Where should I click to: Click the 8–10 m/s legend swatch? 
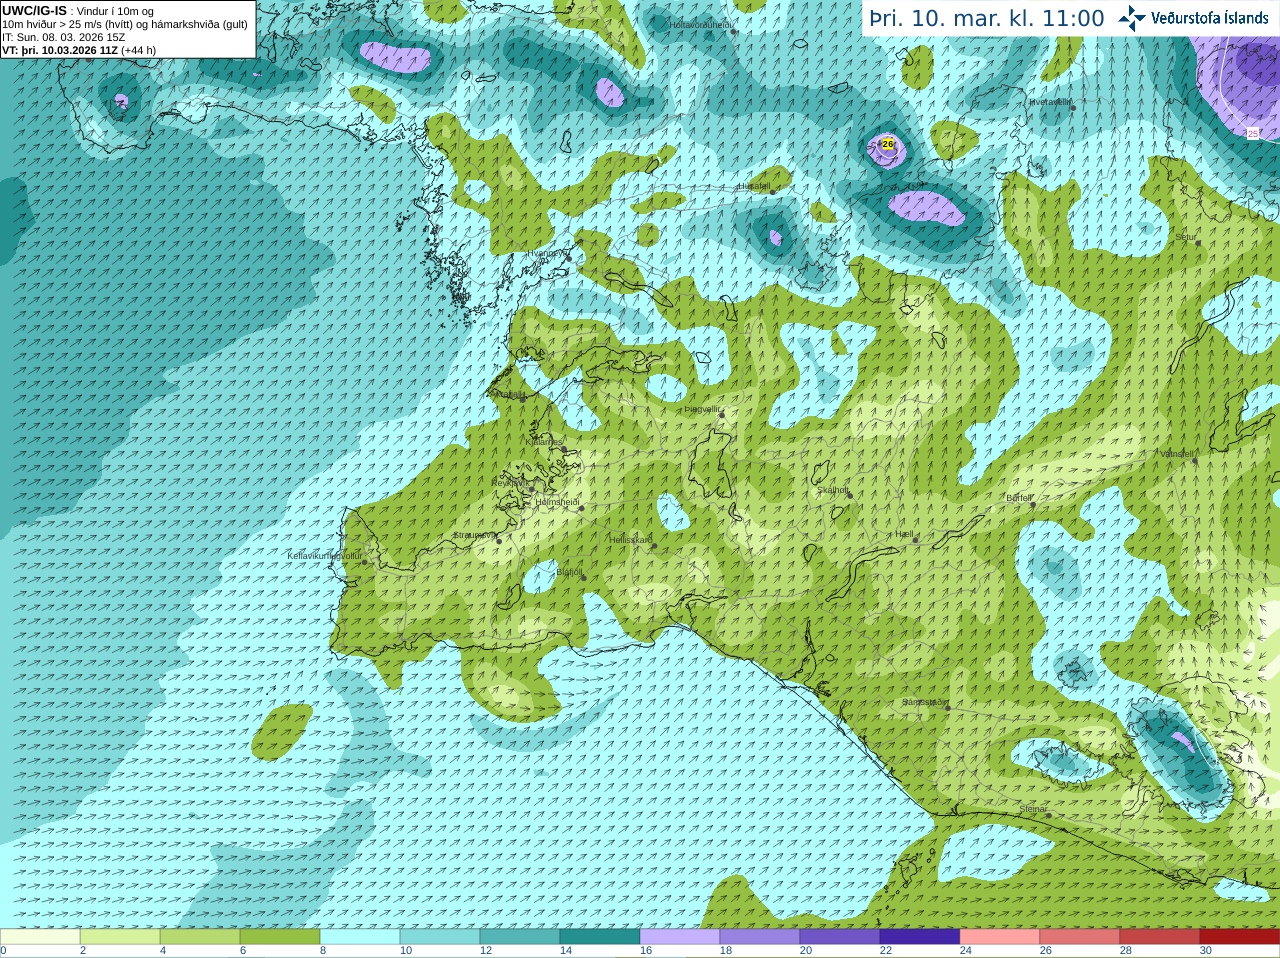360,937
